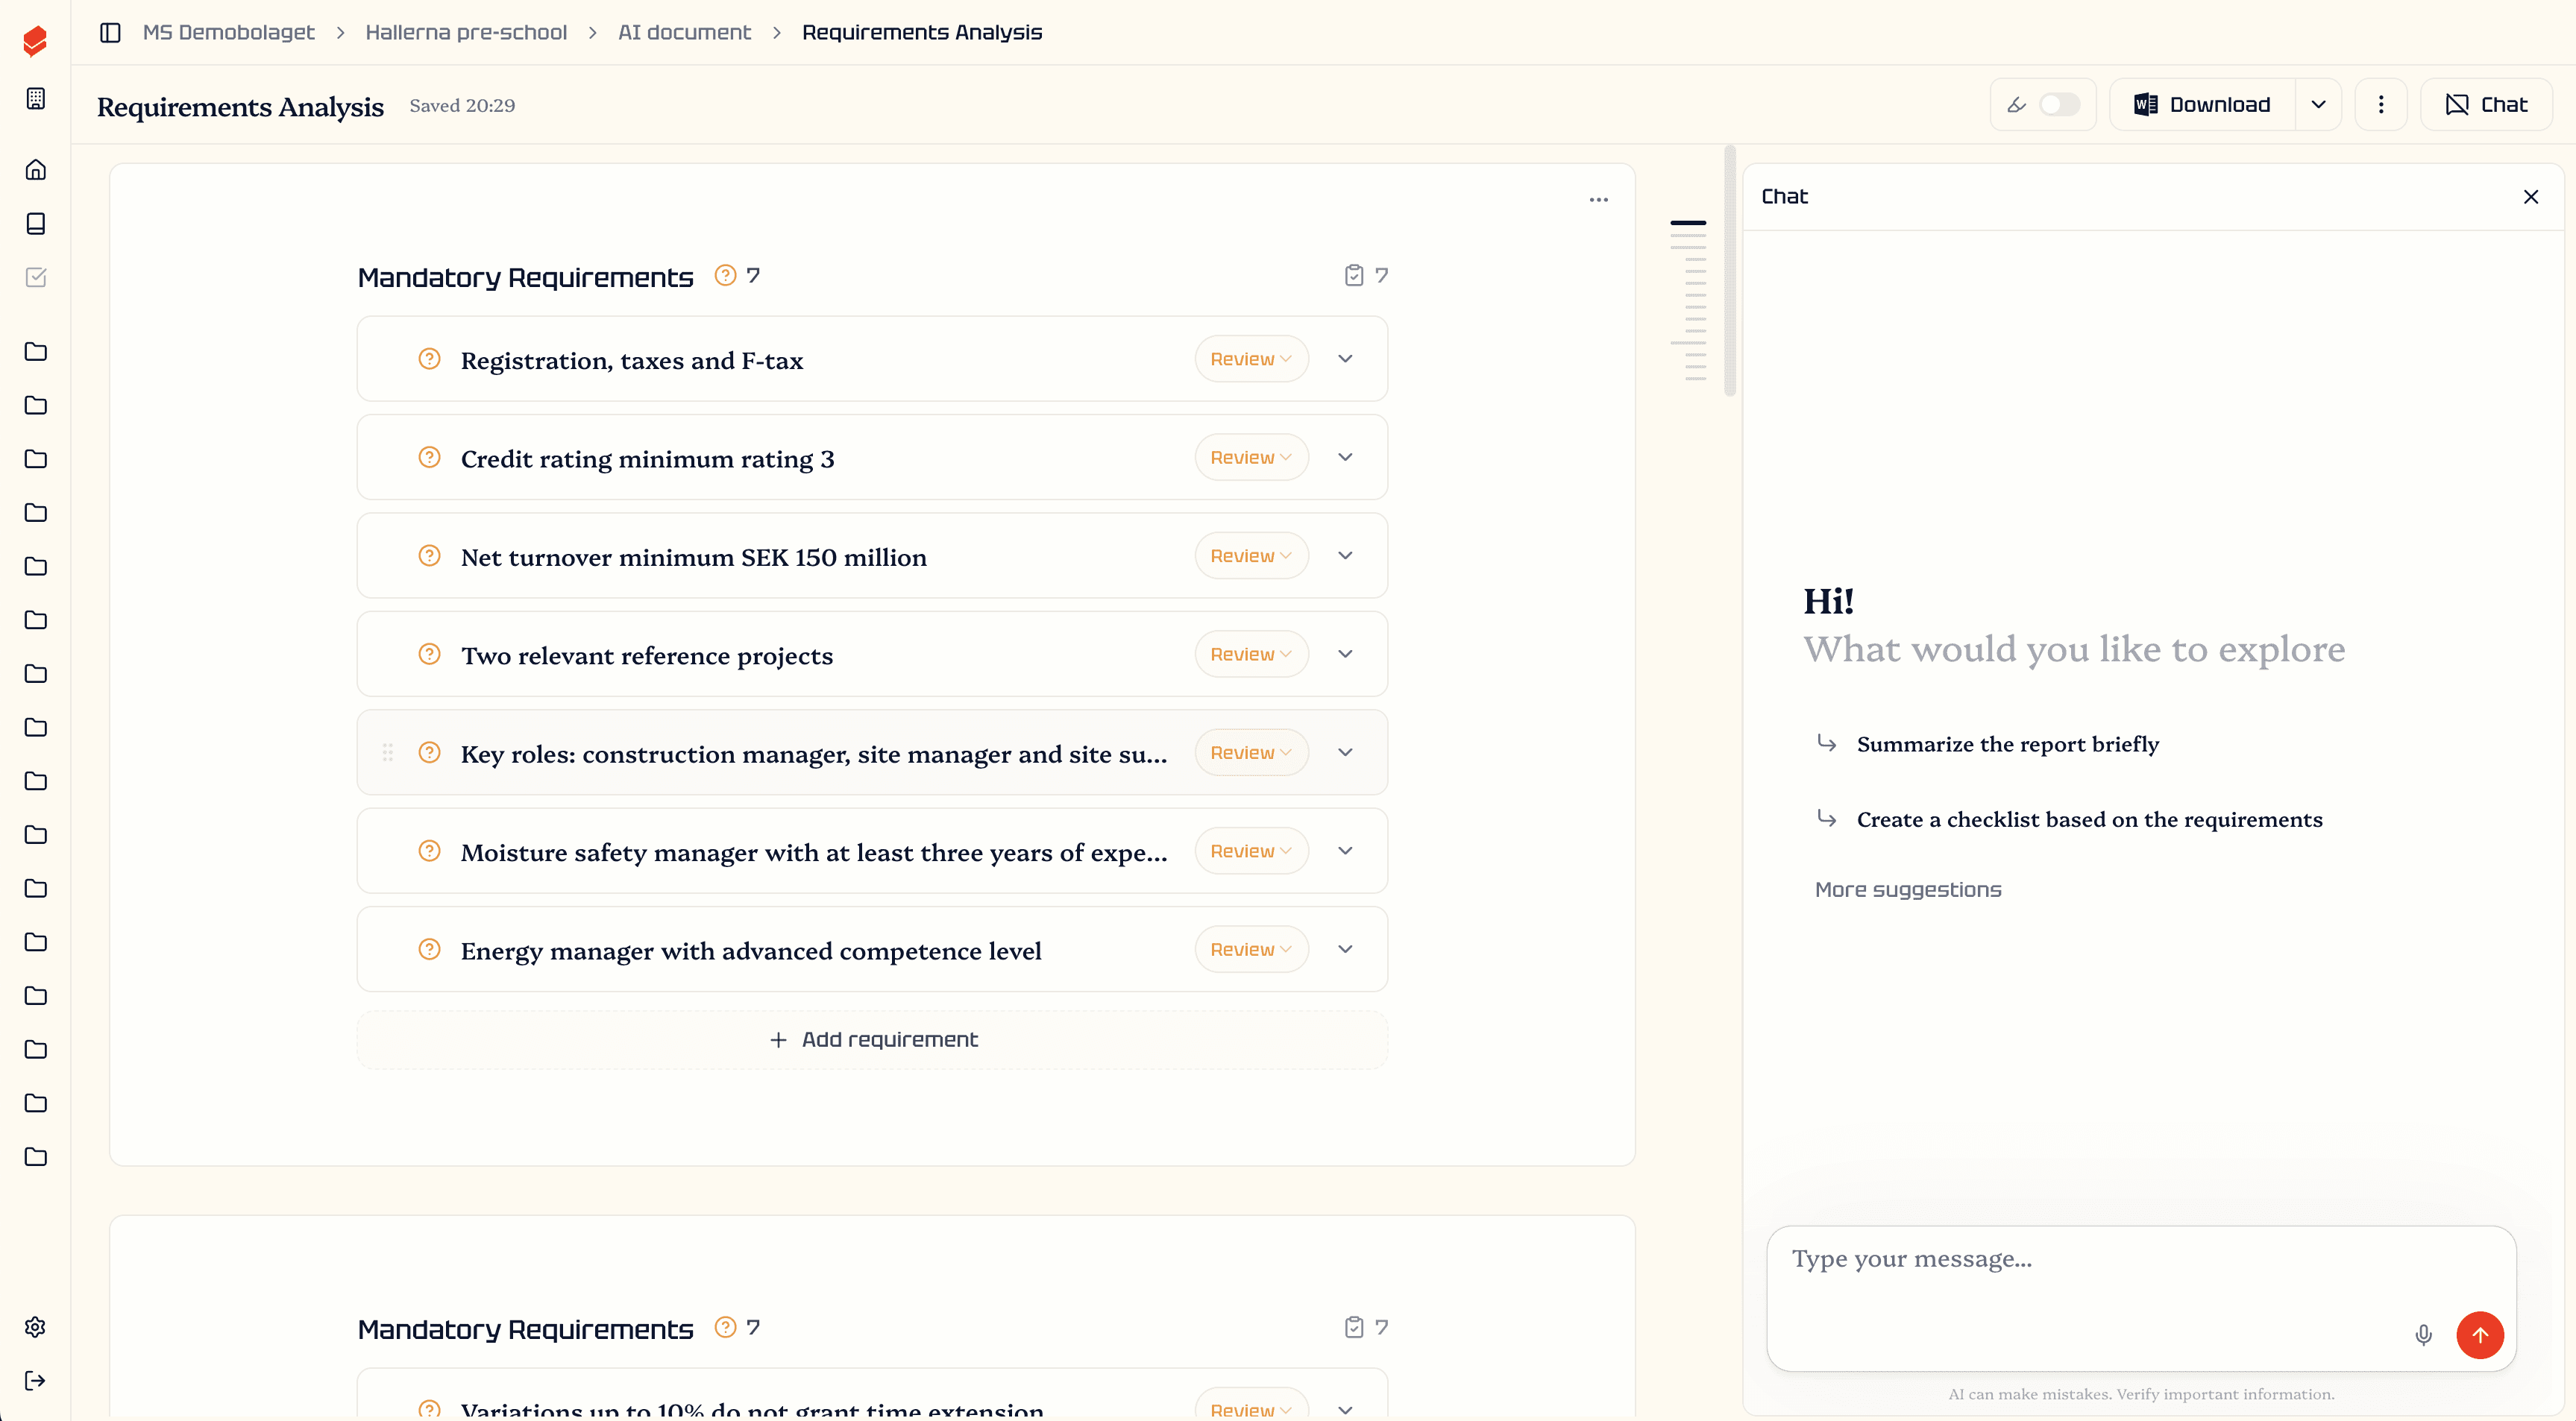The height and width of the screenshot is (1421, 2576).
Task: Open Review dropdown for Energy manager requirement
Action: click(1251, 949)
